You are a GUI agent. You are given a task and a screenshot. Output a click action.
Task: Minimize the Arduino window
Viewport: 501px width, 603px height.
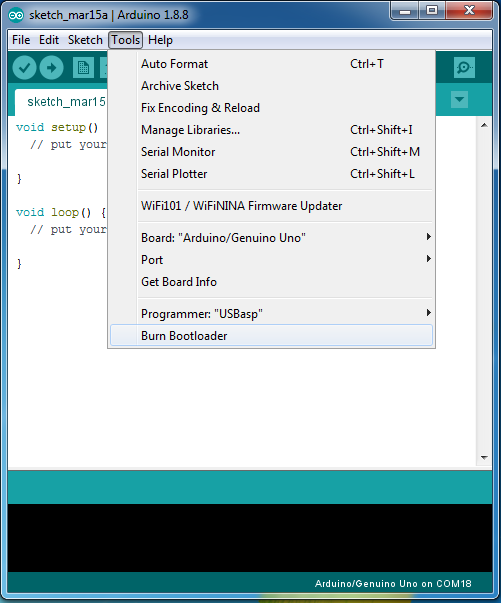coord(404,11)
